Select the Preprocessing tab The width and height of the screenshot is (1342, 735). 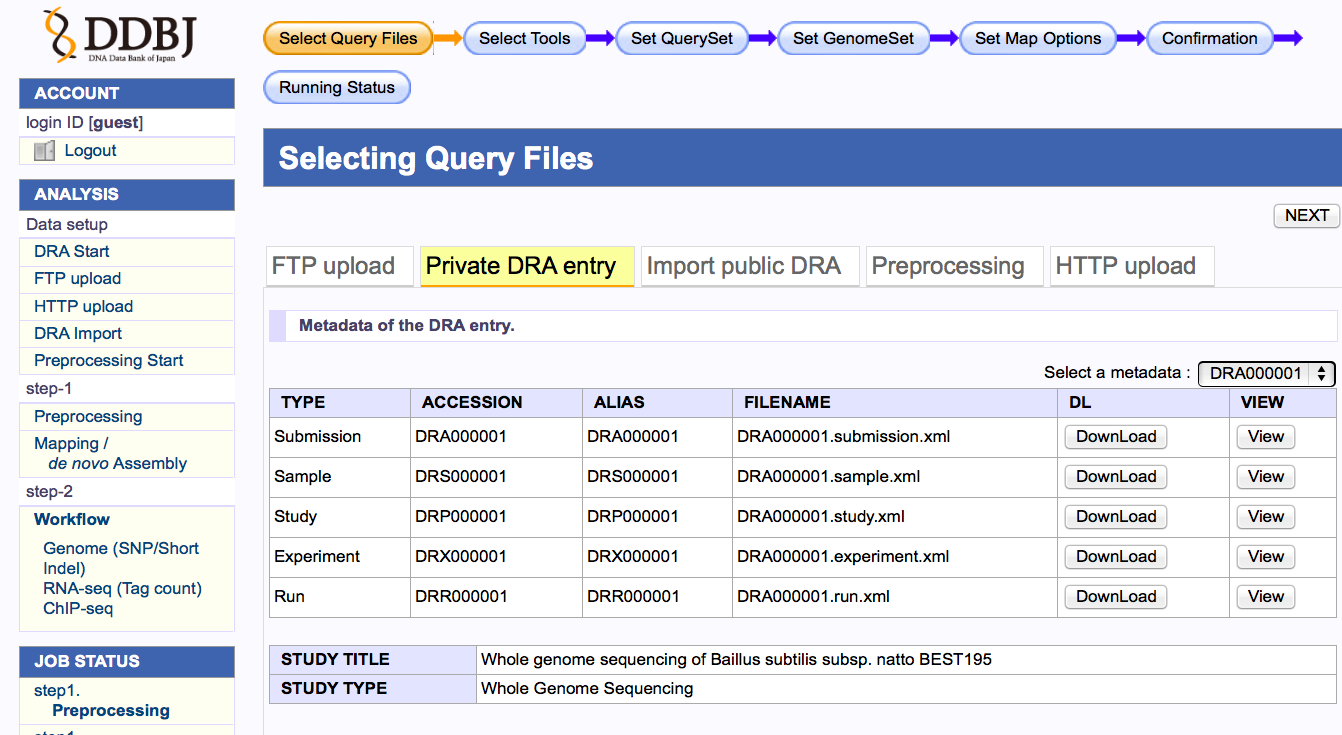[x=947, y=266]
